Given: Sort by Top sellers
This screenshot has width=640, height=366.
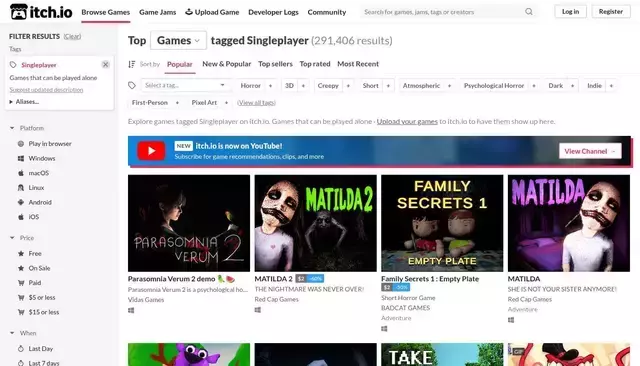Looking at the screenshot, I should tap(276, 64).
